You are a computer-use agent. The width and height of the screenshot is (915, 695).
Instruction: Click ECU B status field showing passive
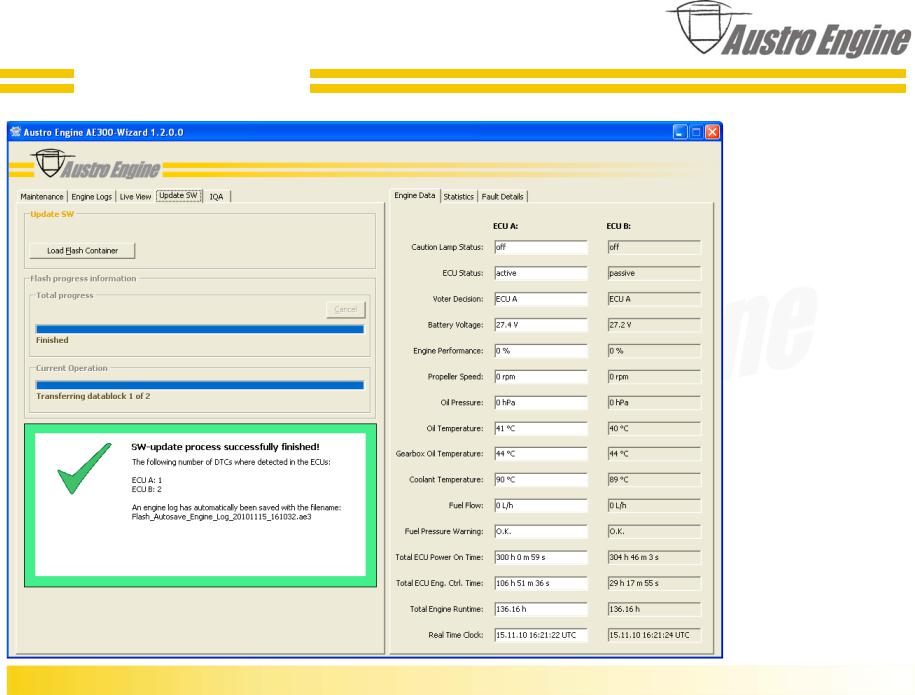pos(654,273)
